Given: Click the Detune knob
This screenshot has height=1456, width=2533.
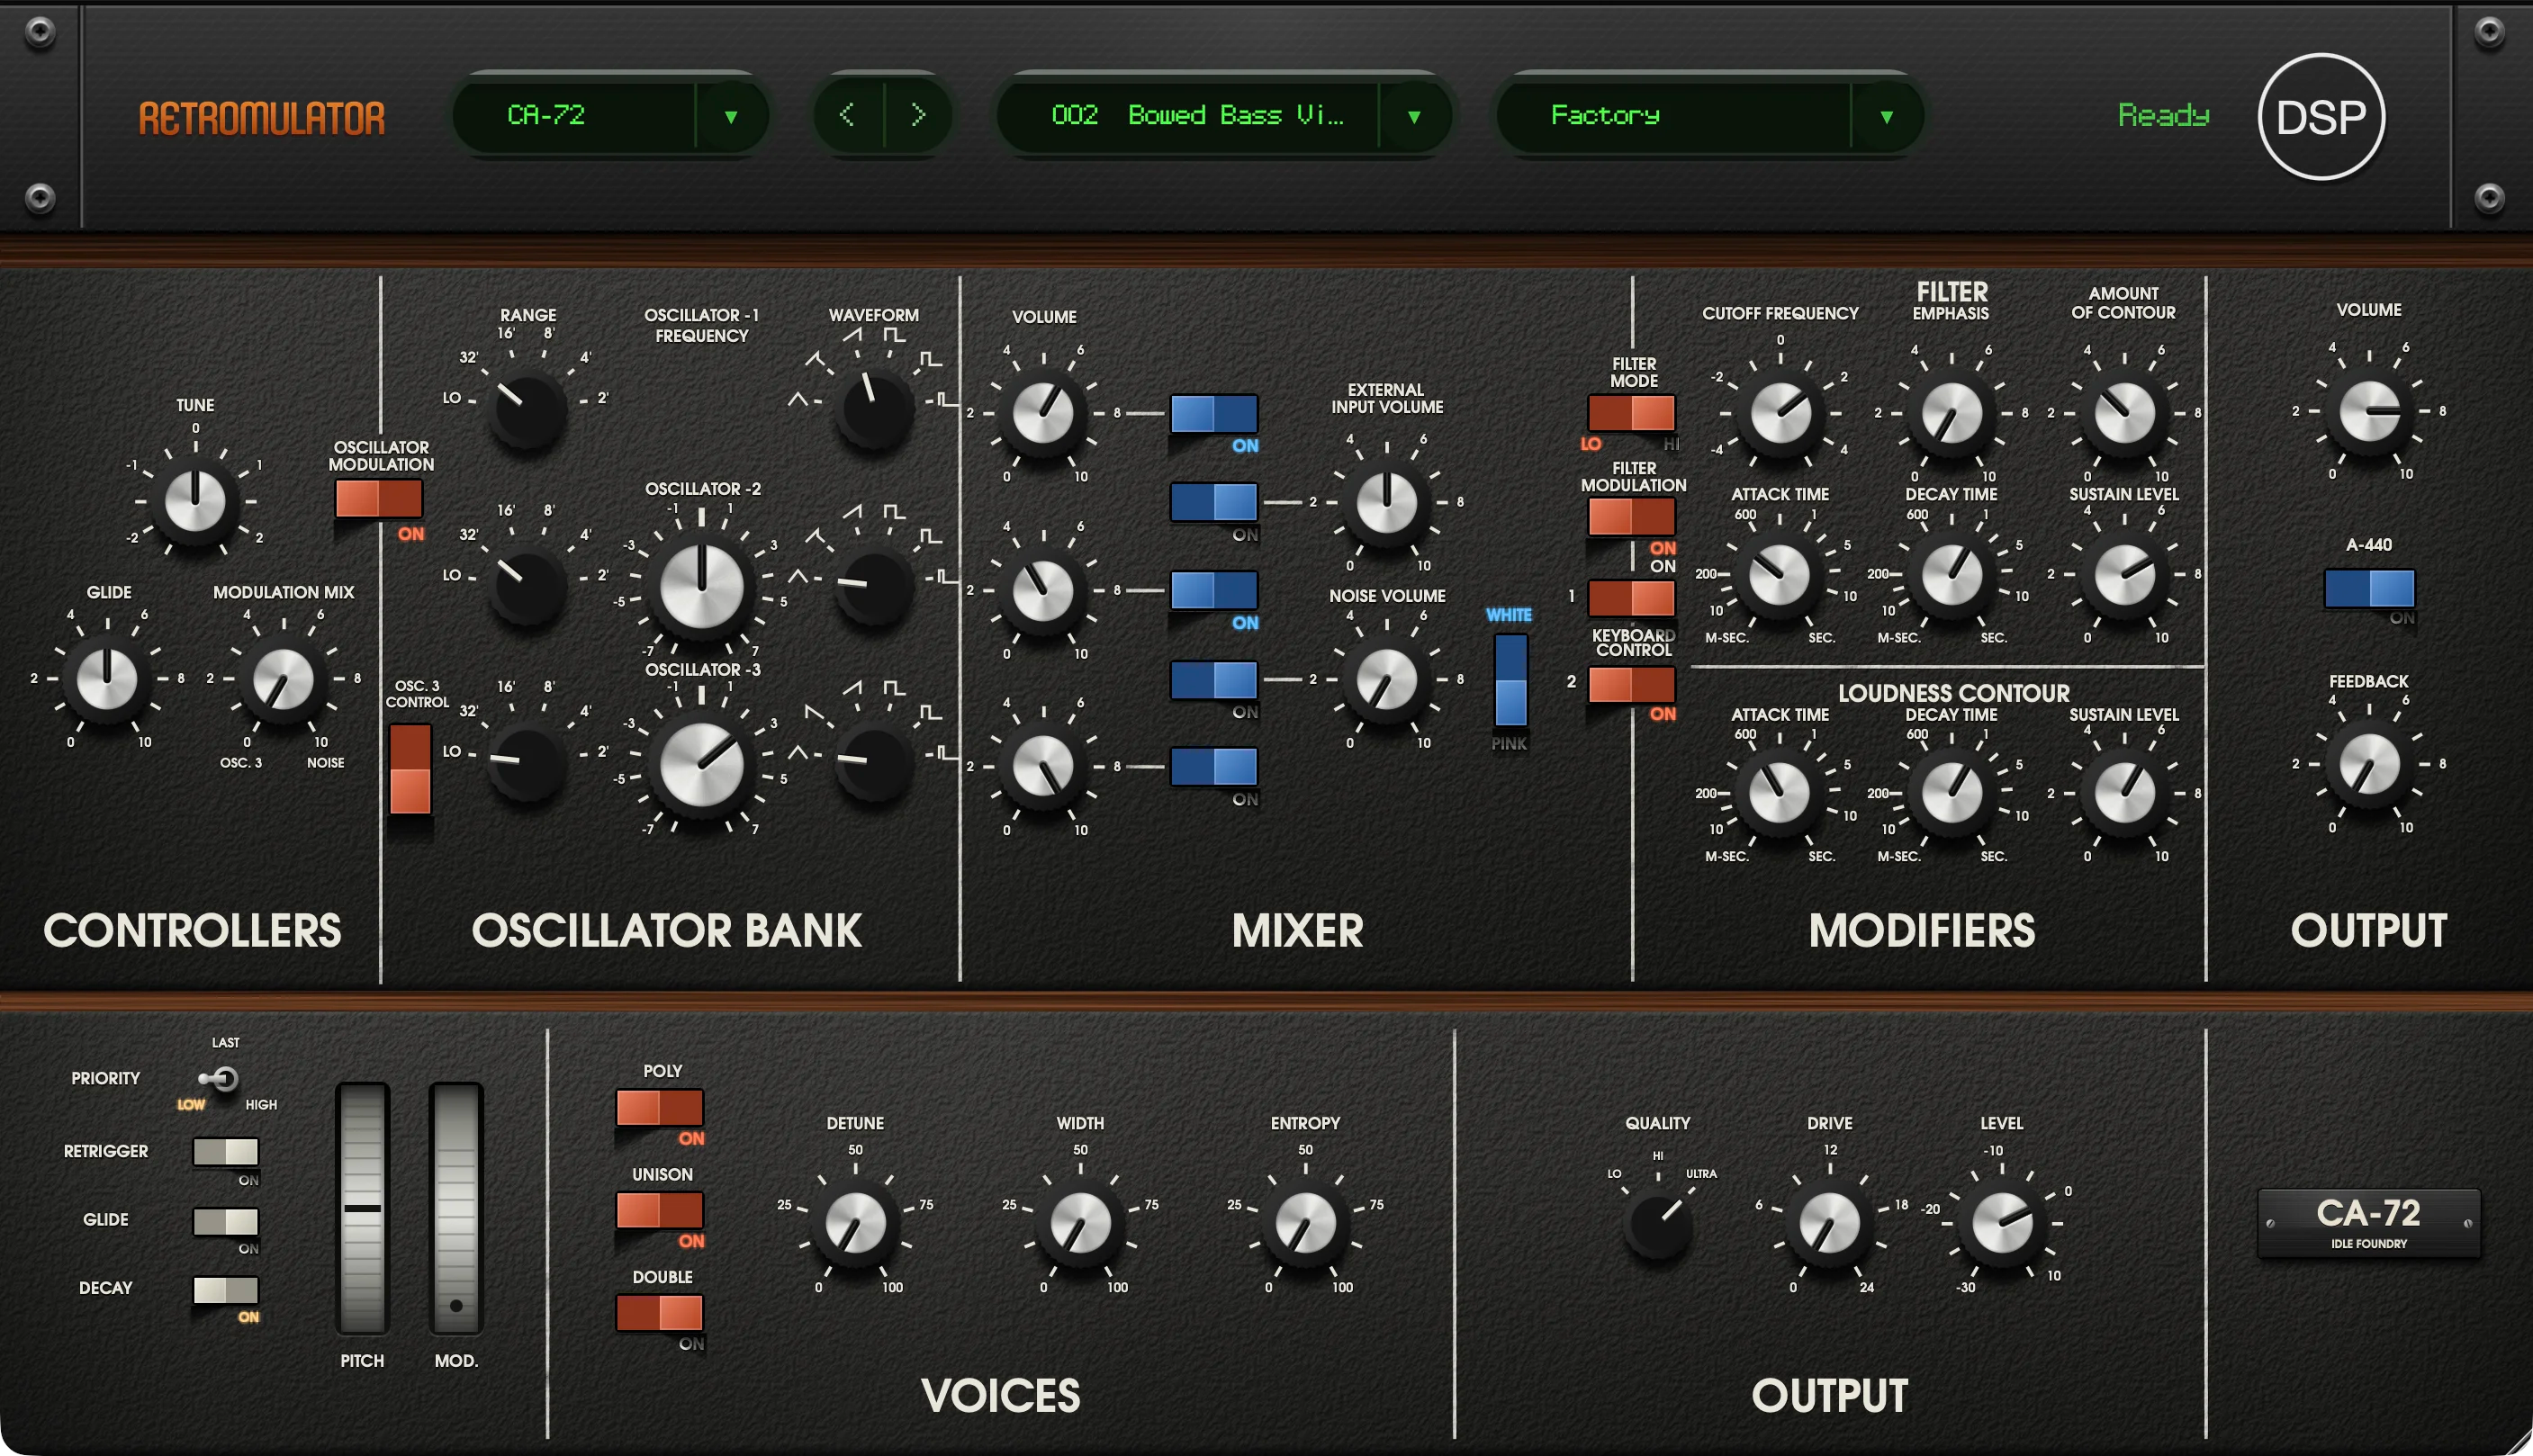Looking at the screenshot, I should tap(855, 1222).
